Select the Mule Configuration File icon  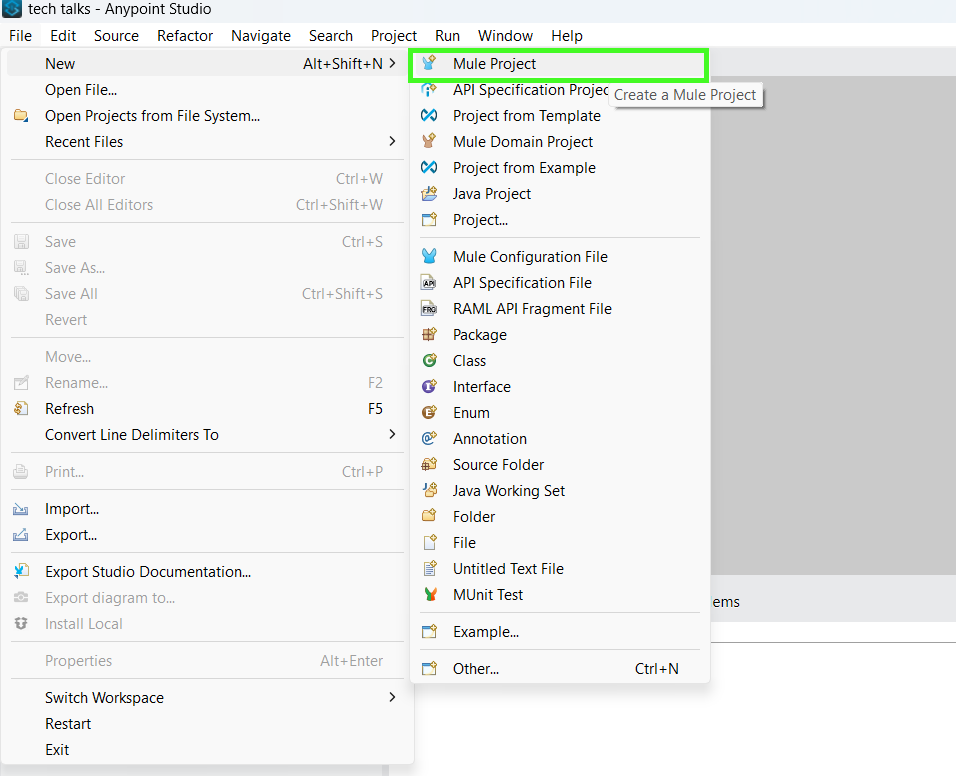click(x=429, y=256)
